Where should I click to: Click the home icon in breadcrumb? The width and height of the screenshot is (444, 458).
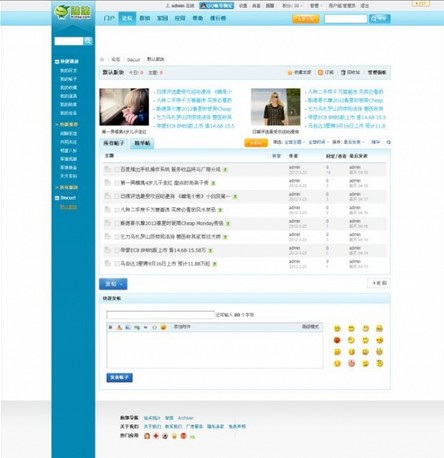(x=102, y=60)
